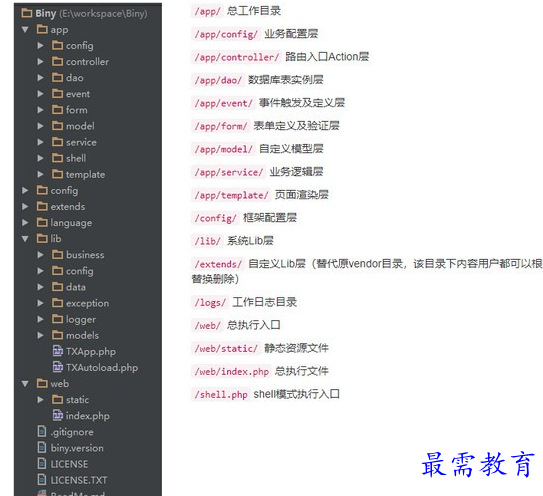Click the /app/event/ path label

click(223, 103)
